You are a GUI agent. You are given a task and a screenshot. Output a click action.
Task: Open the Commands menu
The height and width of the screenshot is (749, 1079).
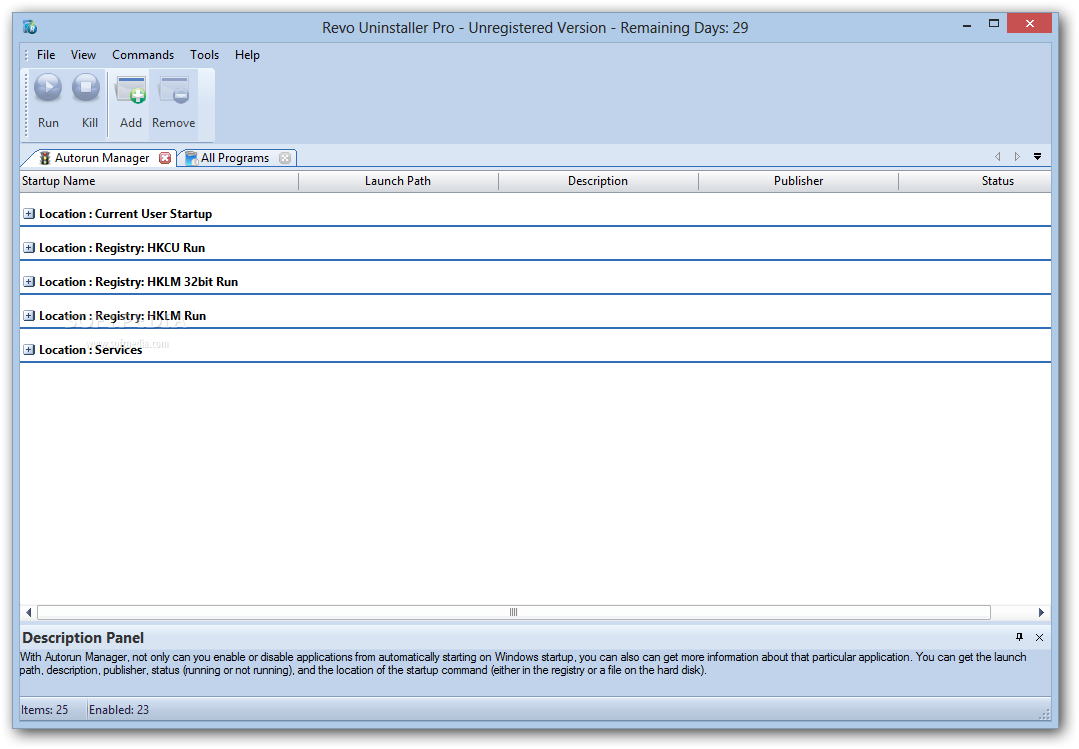[x=143, y=55]
